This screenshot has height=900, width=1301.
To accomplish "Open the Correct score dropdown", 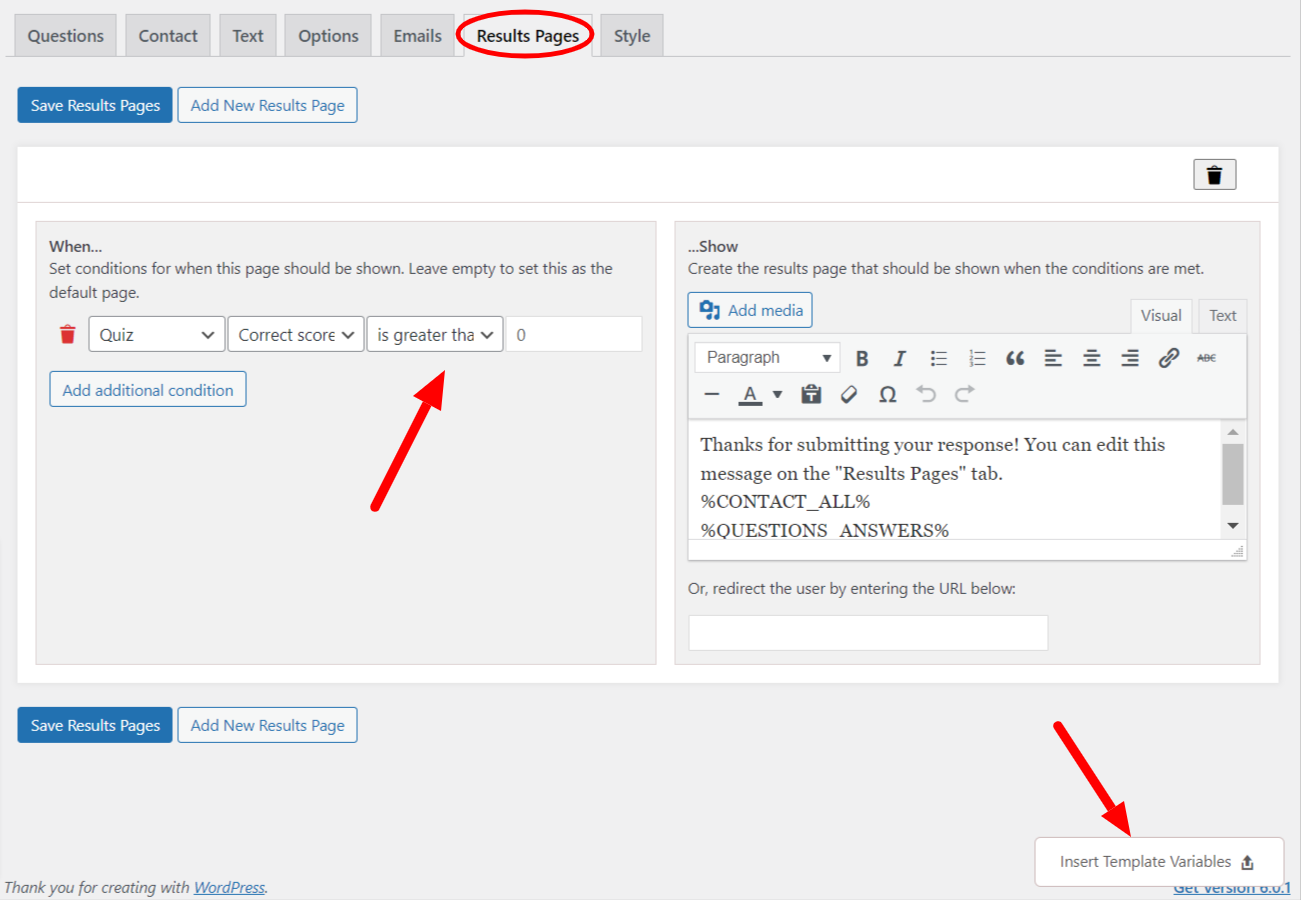I will point(295,334).
